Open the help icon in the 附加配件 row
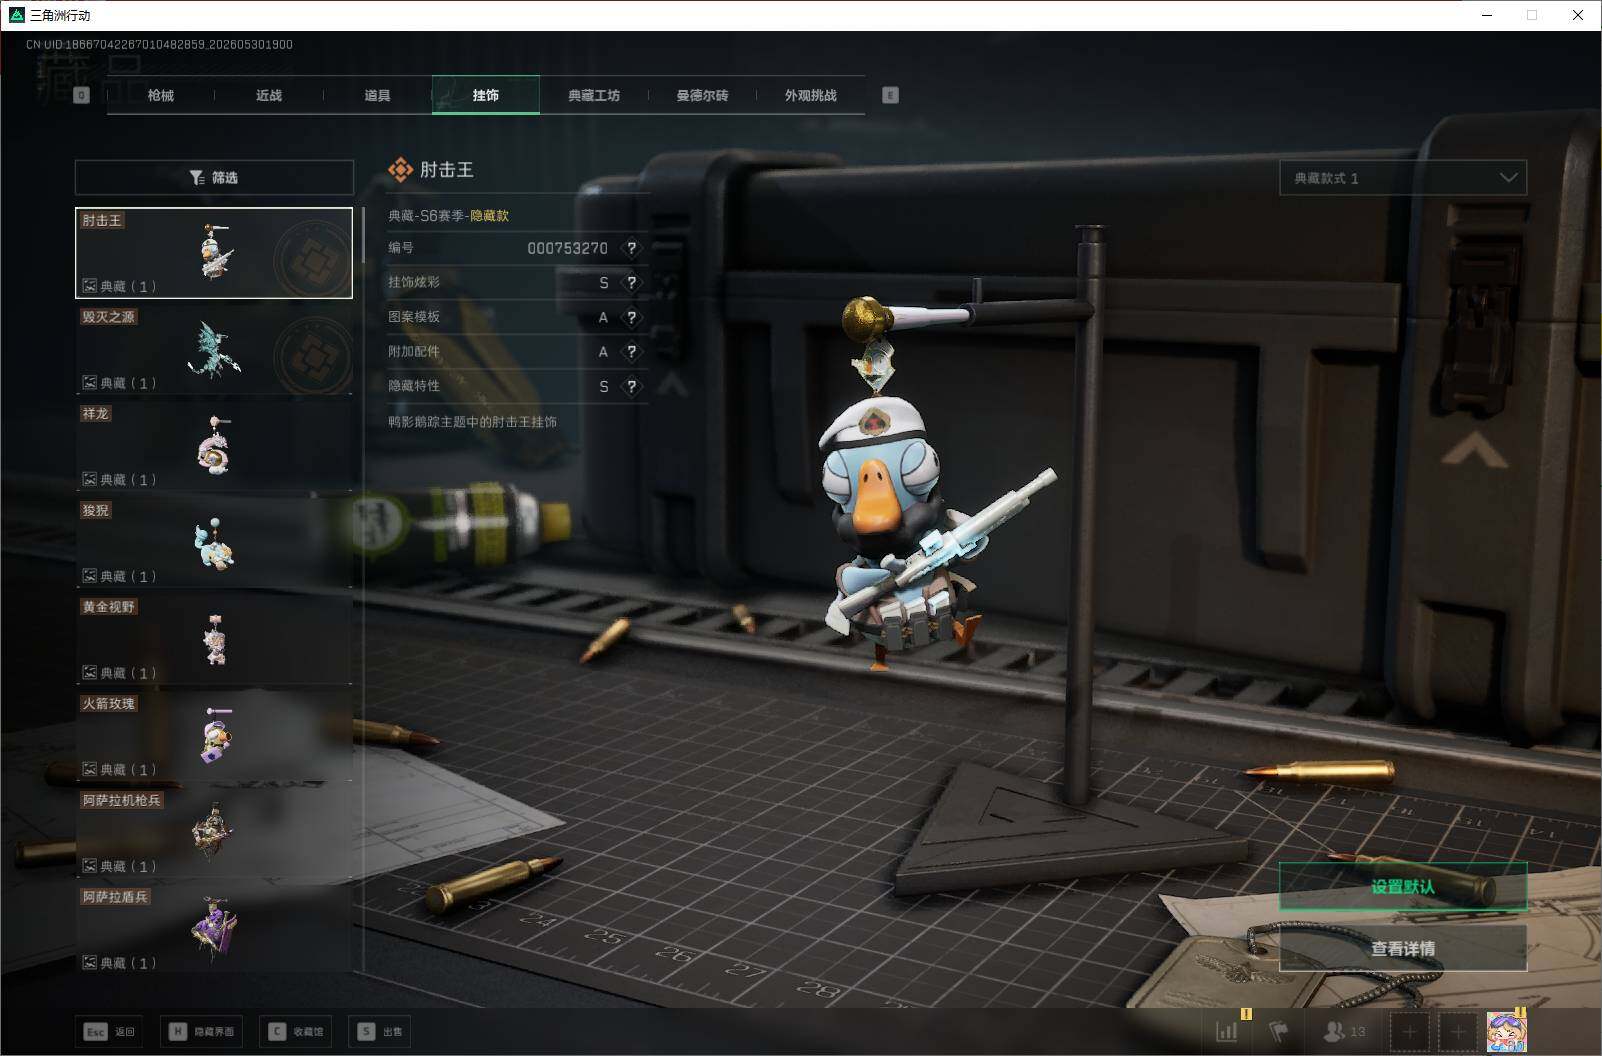Viewport: 1602px width, 1056px height. point(631,352)
